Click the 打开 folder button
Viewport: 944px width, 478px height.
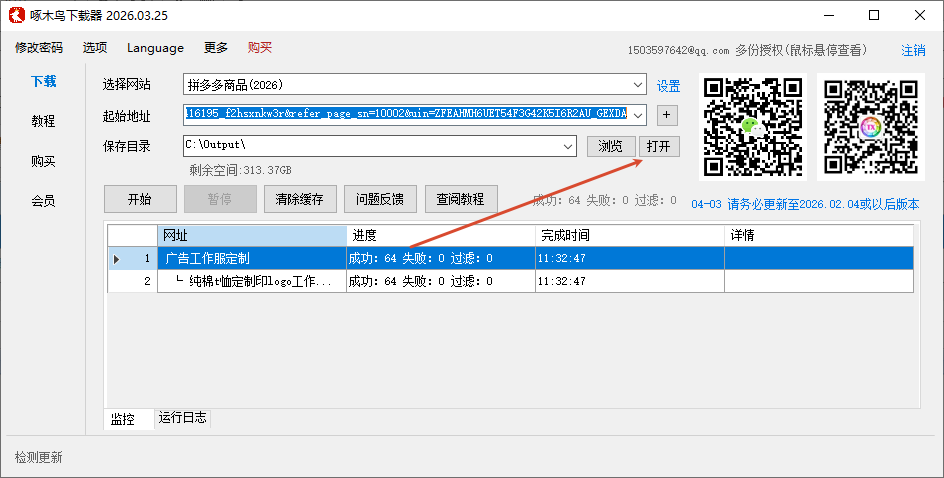coord(659,146)
